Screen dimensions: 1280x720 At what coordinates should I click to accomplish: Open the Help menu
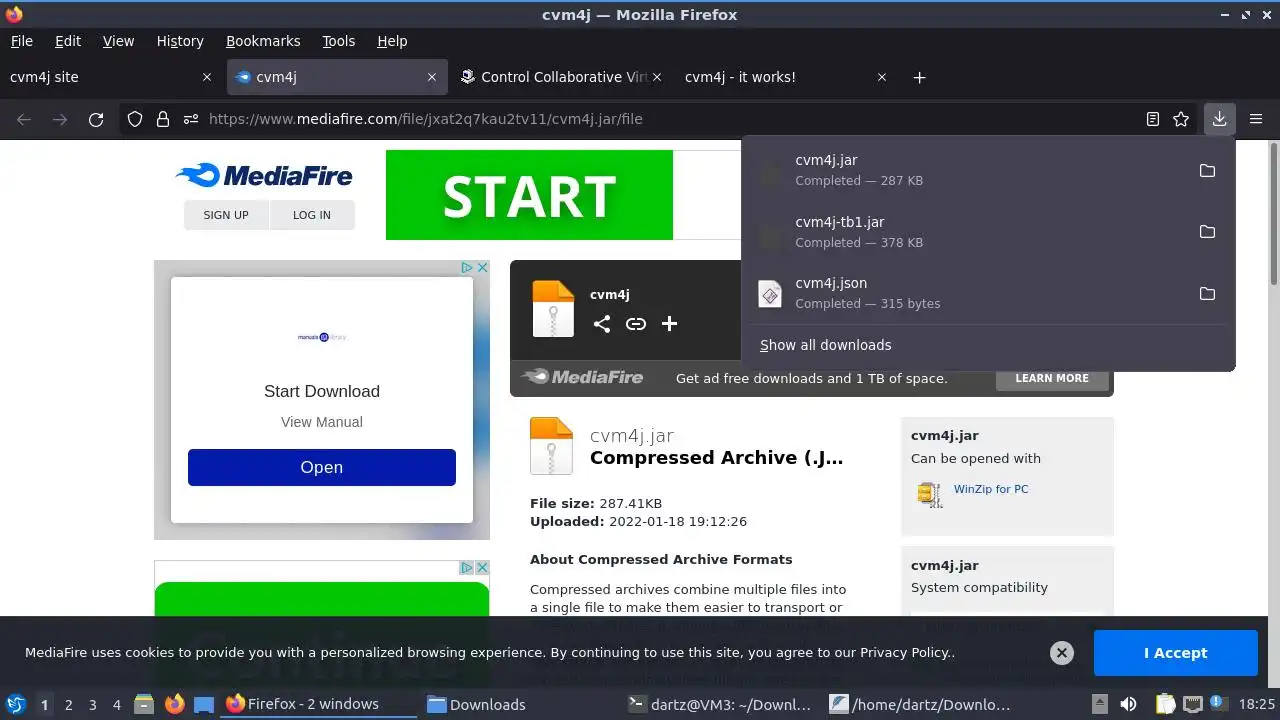(392, 41)
